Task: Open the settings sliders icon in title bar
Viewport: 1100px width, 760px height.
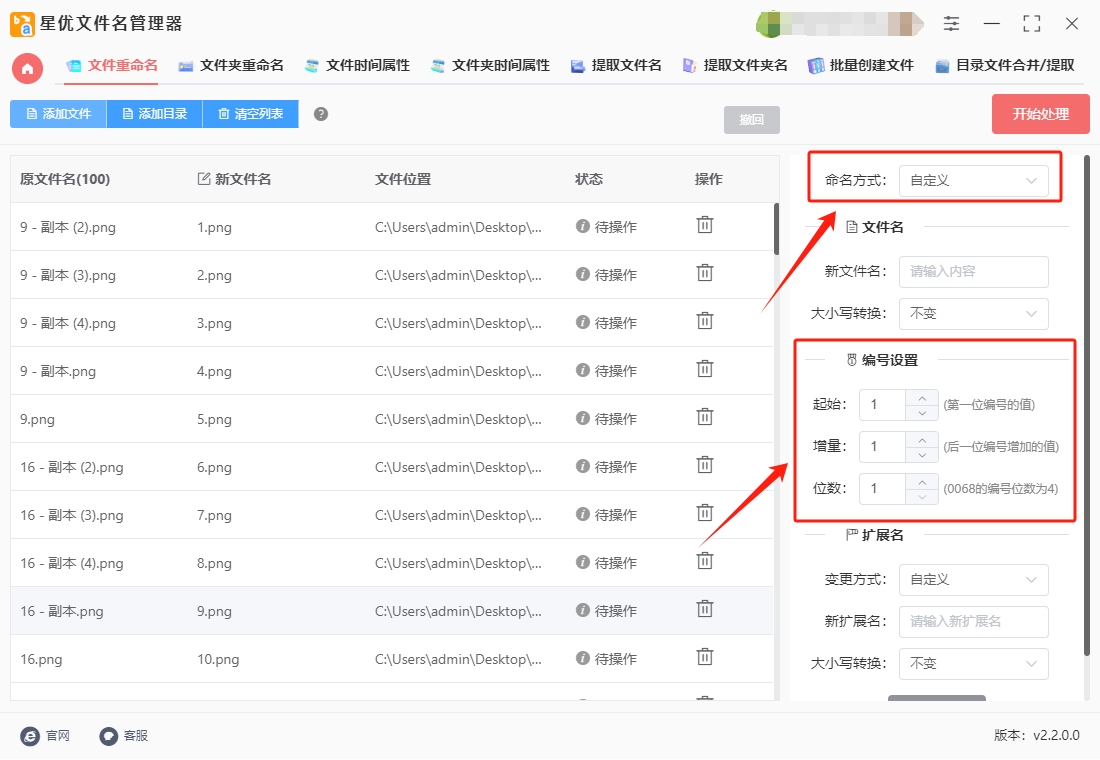Action: click(951, 24)
